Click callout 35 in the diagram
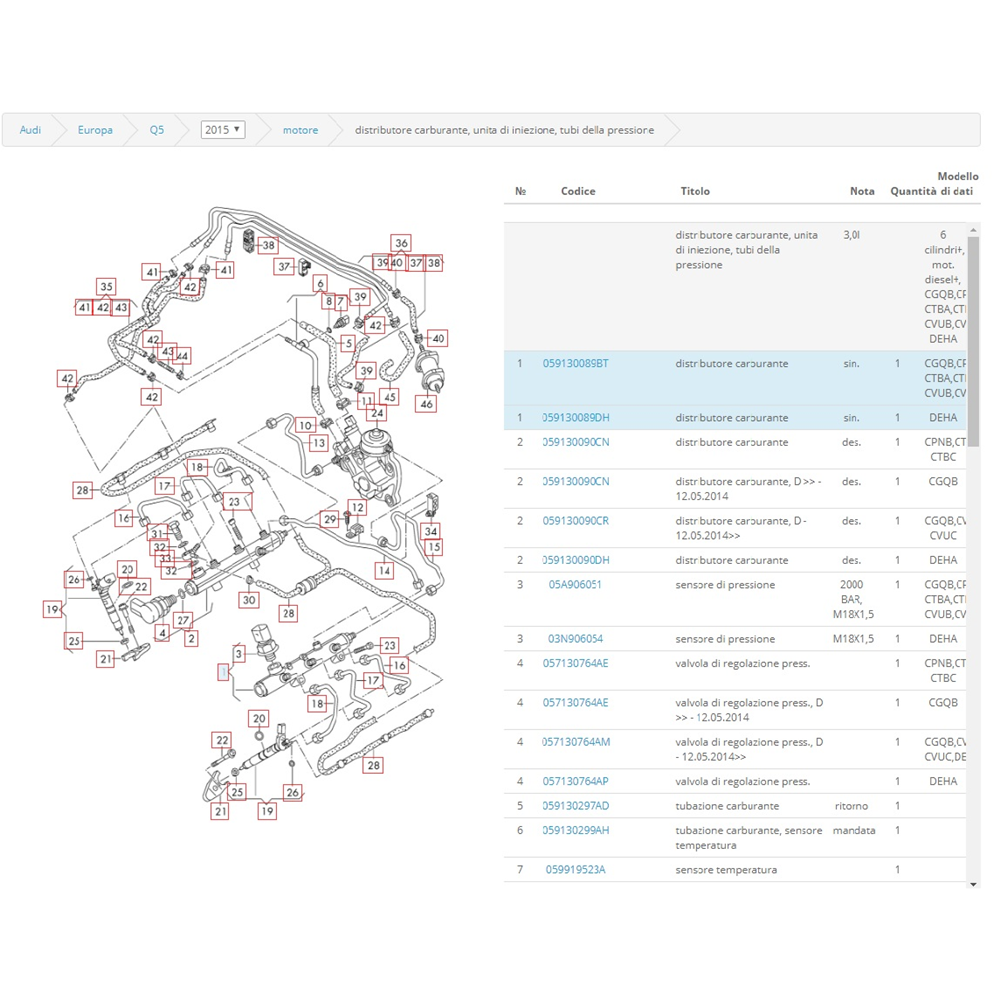 pos(106,287)
